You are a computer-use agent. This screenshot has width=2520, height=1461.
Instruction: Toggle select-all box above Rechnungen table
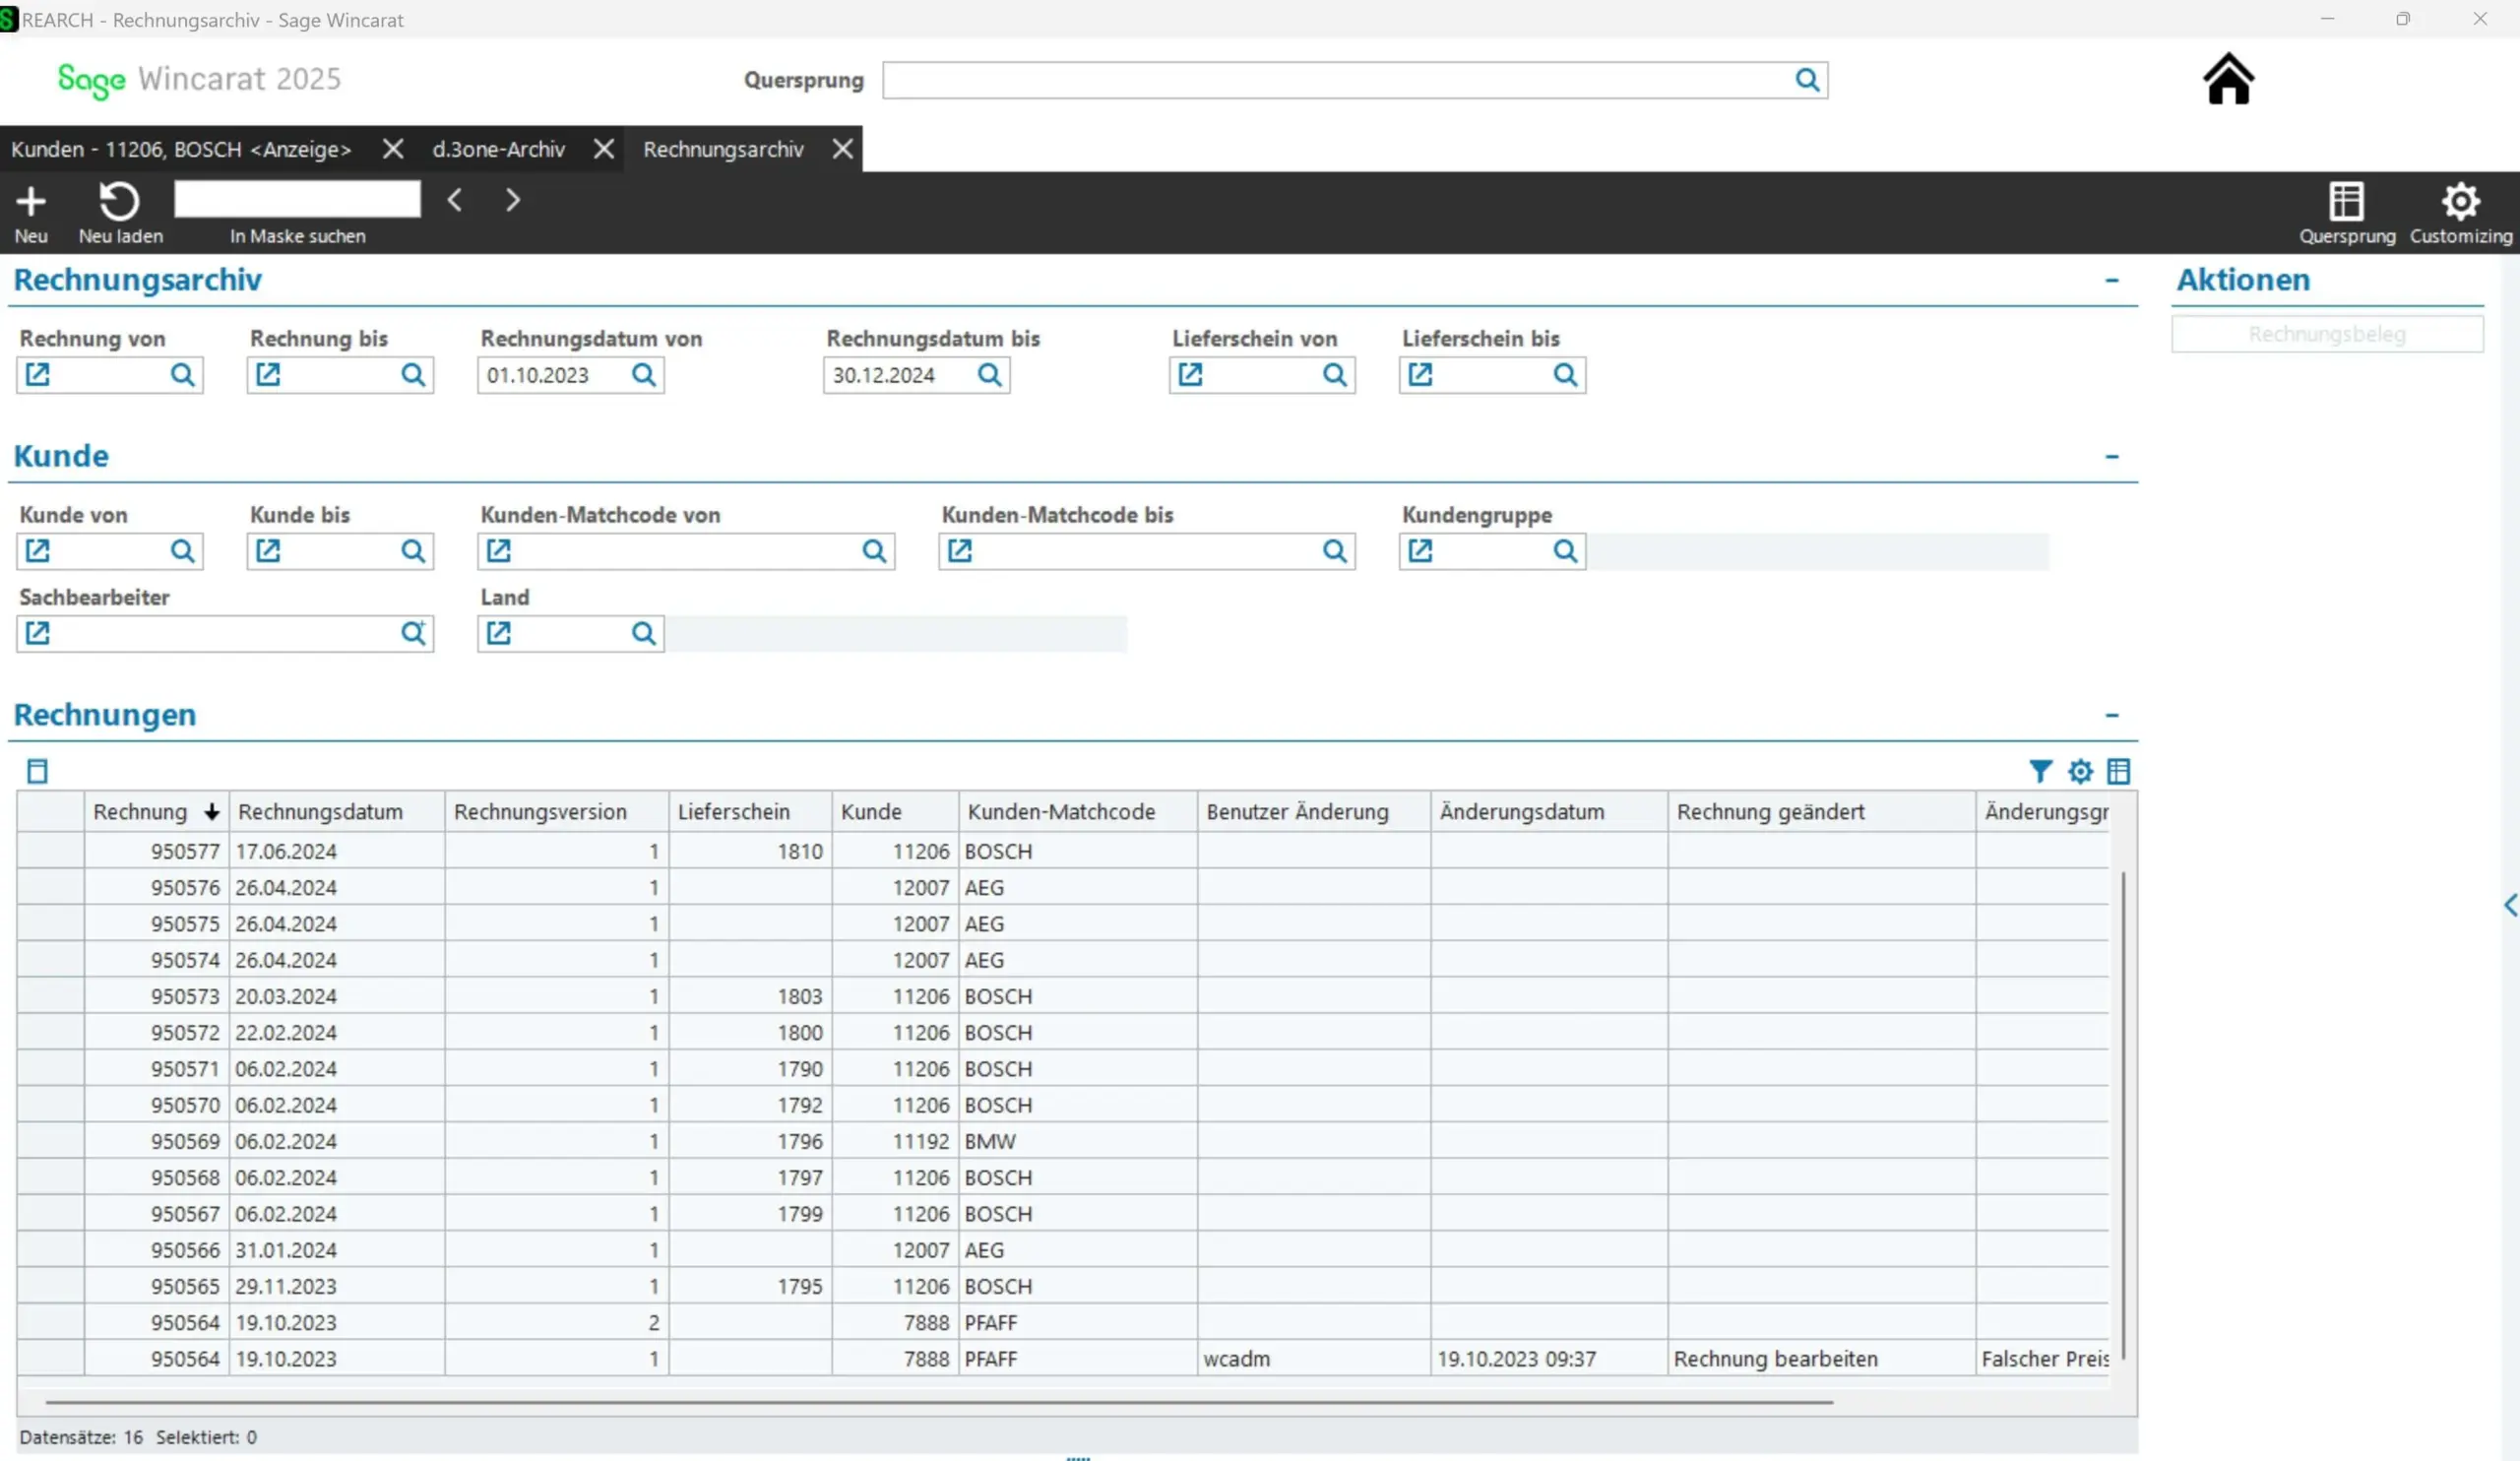37,771
